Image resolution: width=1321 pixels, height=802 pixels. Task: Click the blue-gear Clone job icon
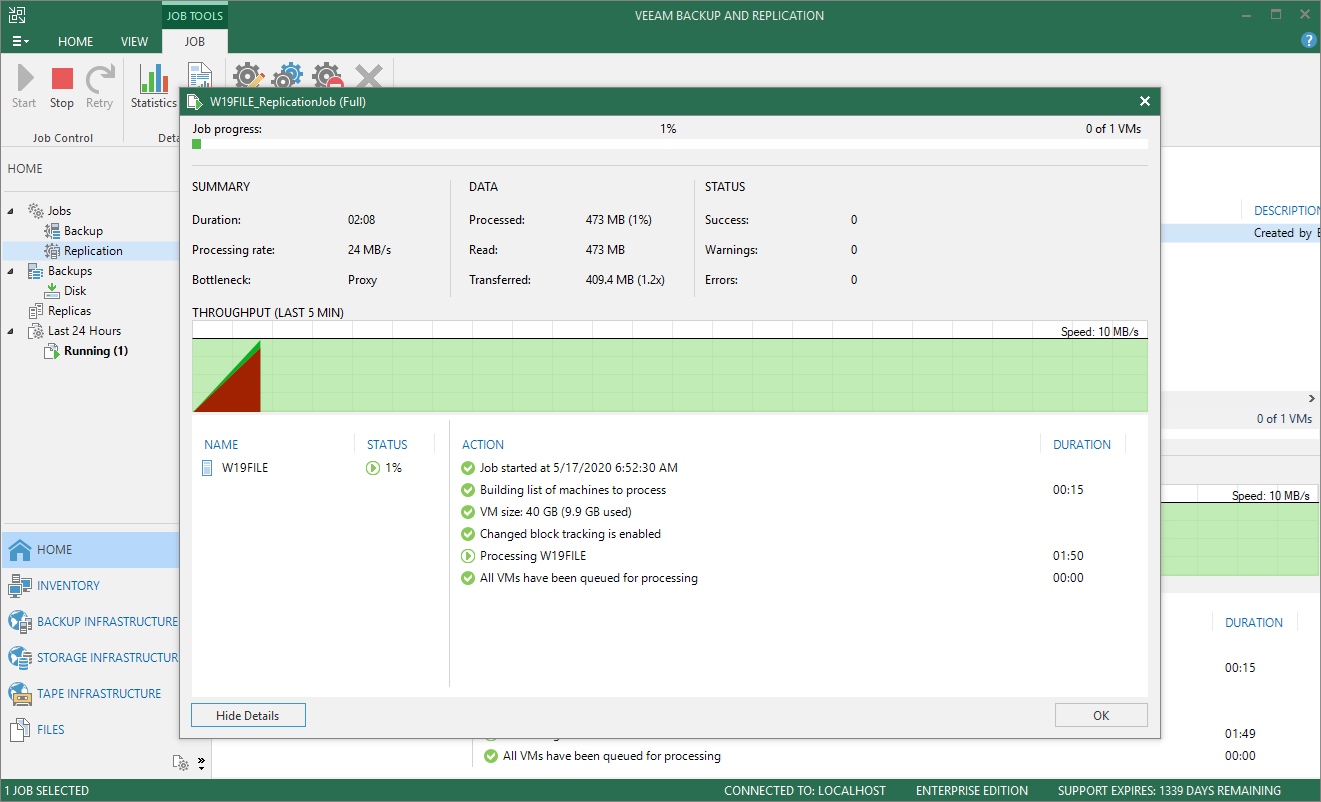click(287, 76)
